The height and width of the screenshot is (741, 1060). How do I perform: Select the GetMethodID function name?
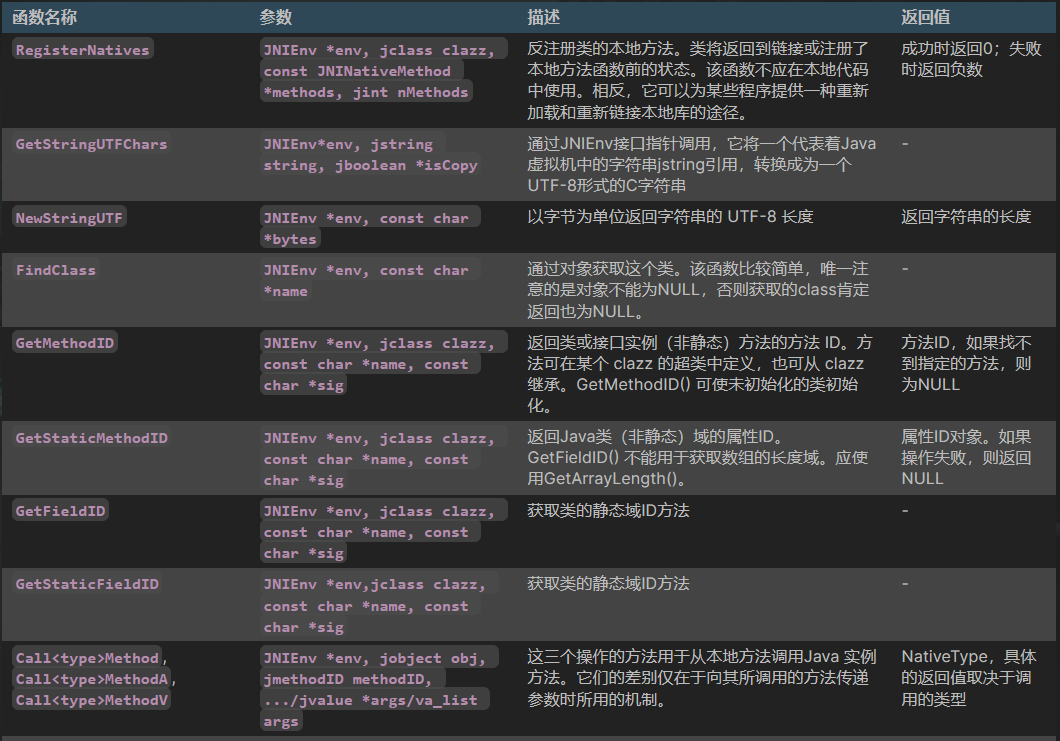pos(65,343)
